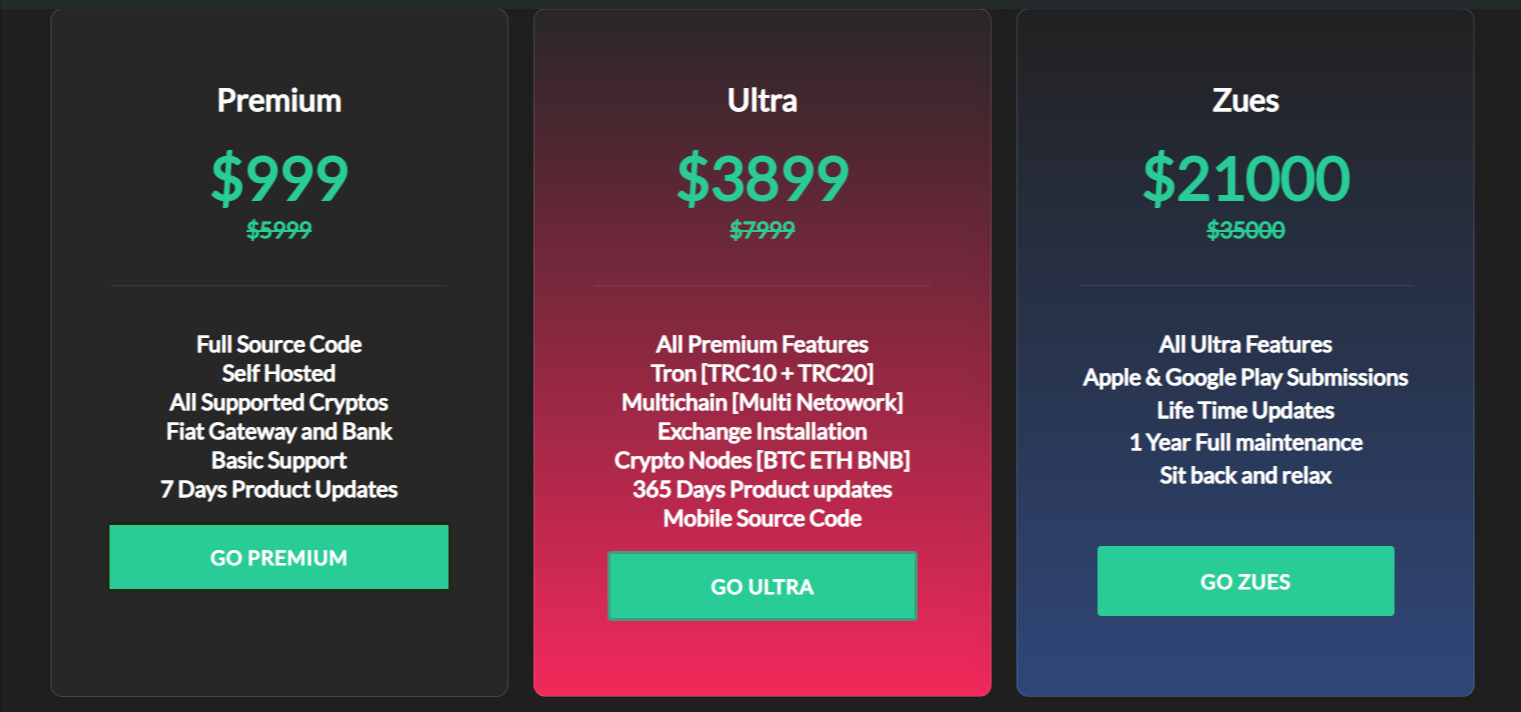Click the Mobile Source Code feature
Image resolution: width=1521 pixels, height=712 pixels.
click(x=762, y=518)
